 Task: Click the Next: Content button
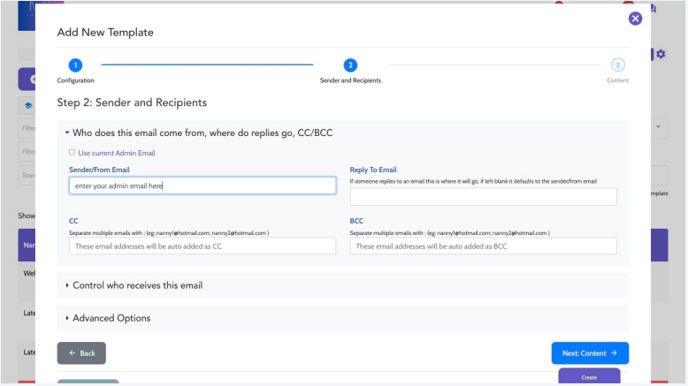tap(590, 353)
